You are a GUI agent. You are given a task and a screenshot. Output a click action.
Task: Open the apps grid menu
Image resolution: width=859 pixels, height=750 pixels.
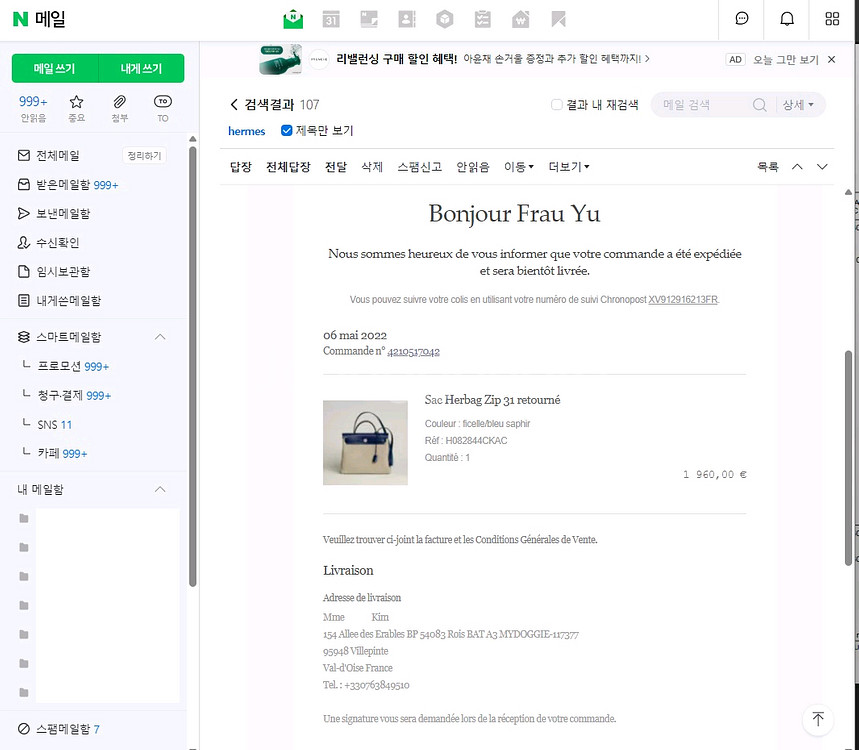click(x=832, y=19)
